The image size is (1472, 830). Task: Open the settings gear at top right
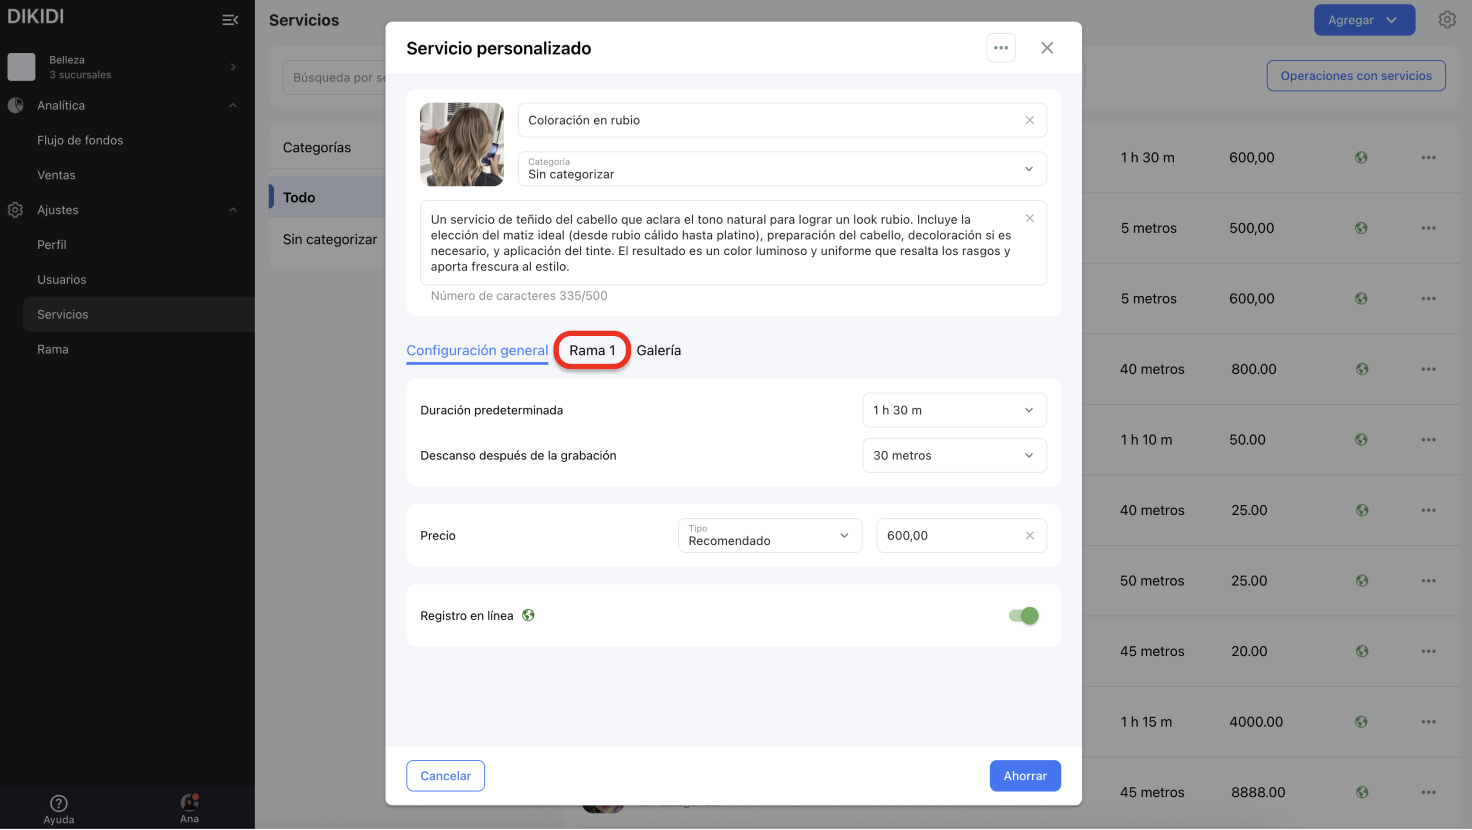point(1447,20)
